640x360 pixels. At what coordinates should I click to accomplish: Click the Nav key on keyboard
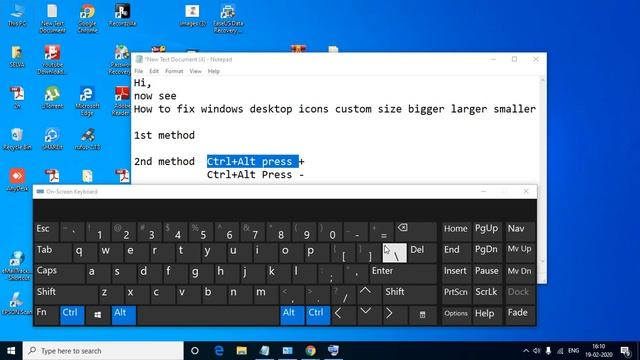coord(520,231)
